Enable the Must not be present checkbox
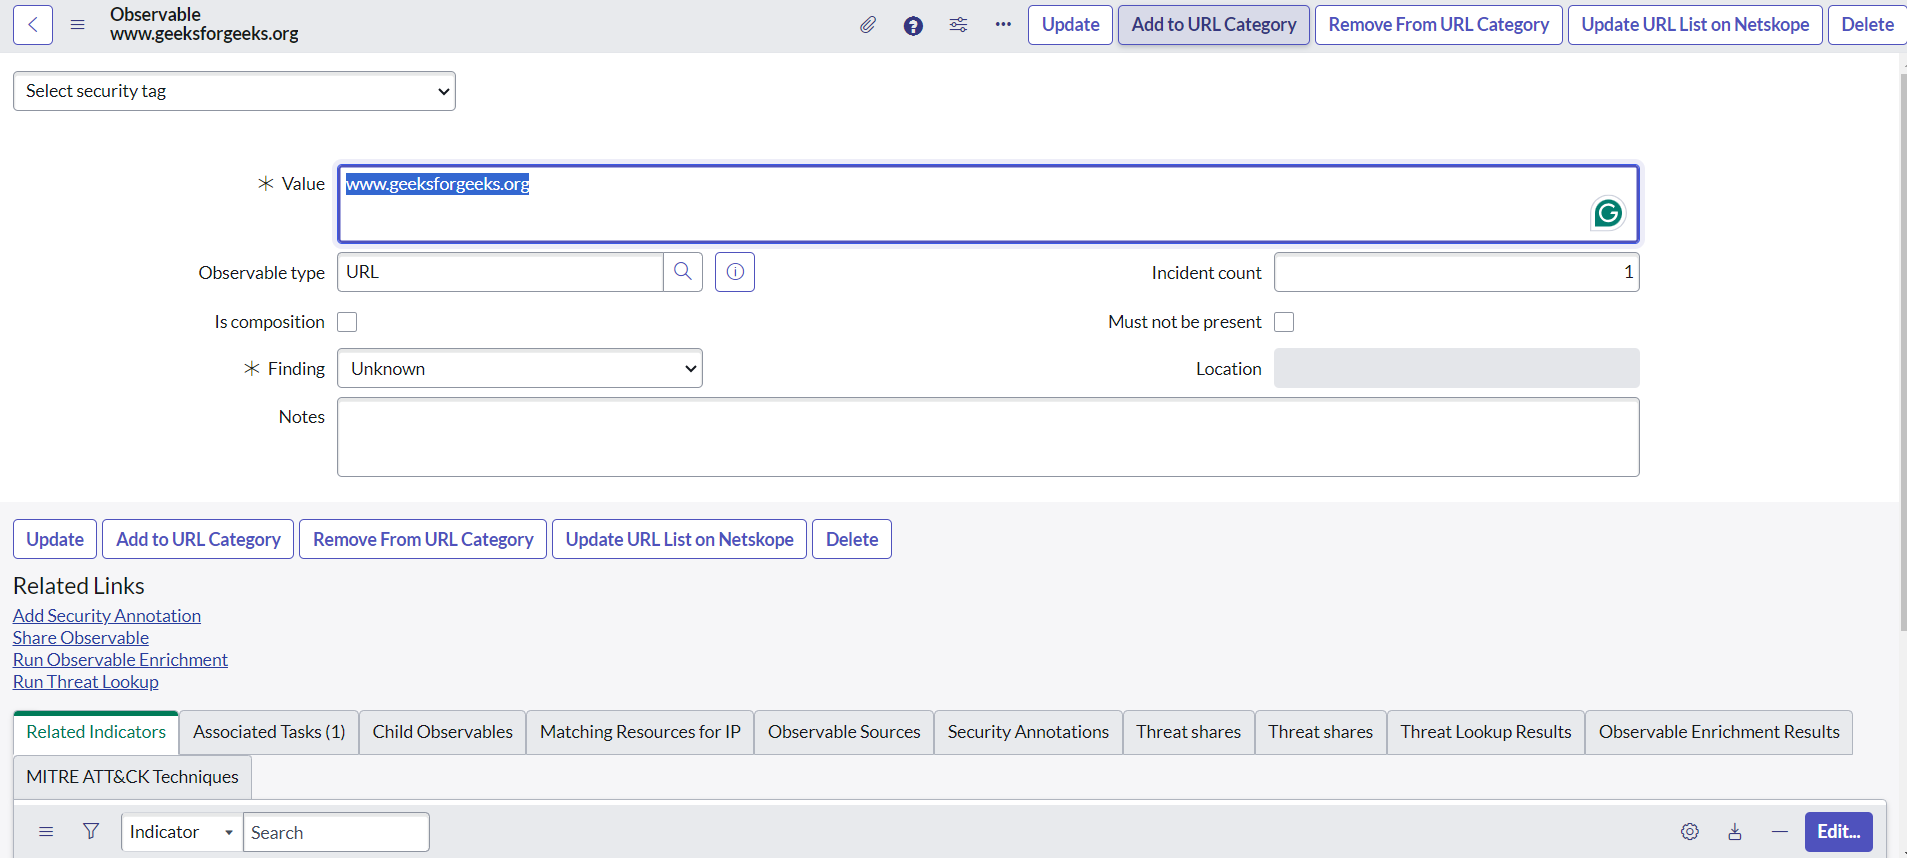Image resolution: width=1907 pixels, height=858 pixels. pos(1284,322)
